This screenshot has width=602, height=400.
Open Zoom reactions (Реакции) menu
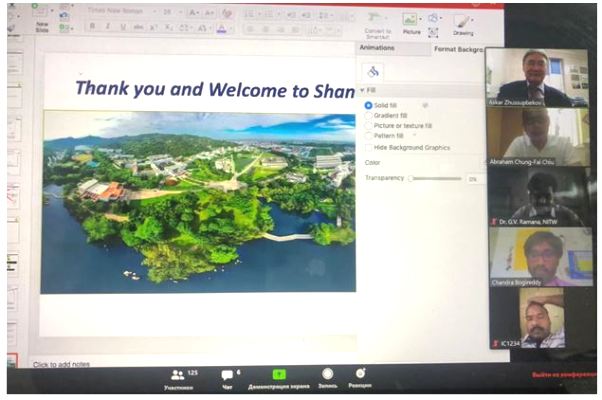[x=360, y=378]
